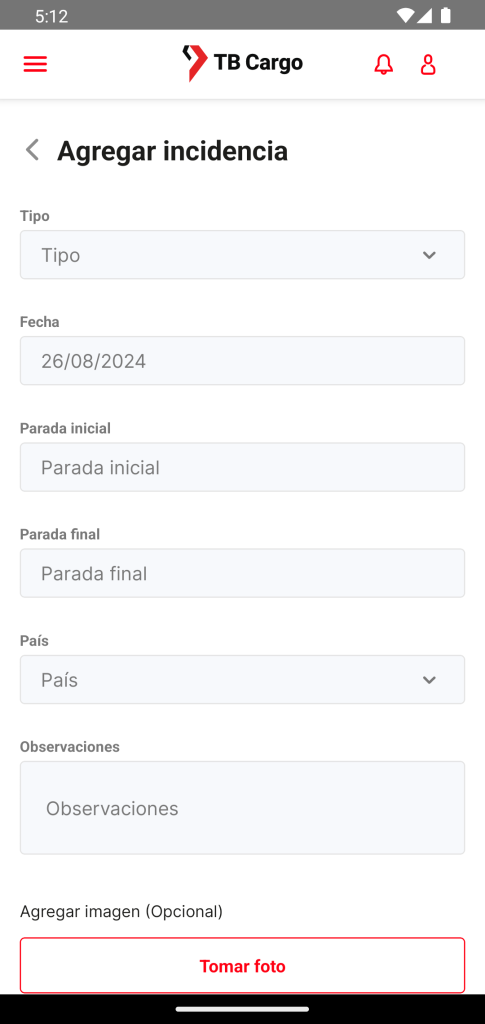Image resolution: width=485 pixels, height=1024 pixels.
Task: Tap the cellular signal icon
Action: (425, 15)
